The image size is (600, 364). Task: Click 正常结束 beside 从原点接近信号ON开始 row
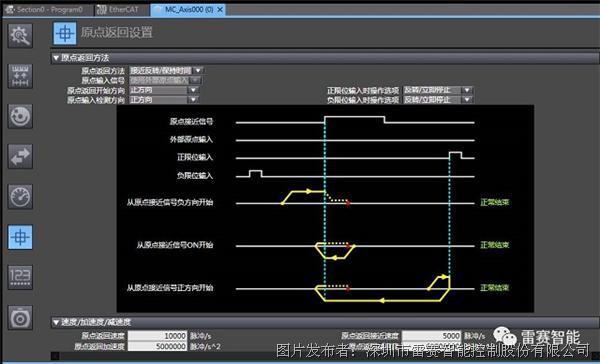point(494,245)
